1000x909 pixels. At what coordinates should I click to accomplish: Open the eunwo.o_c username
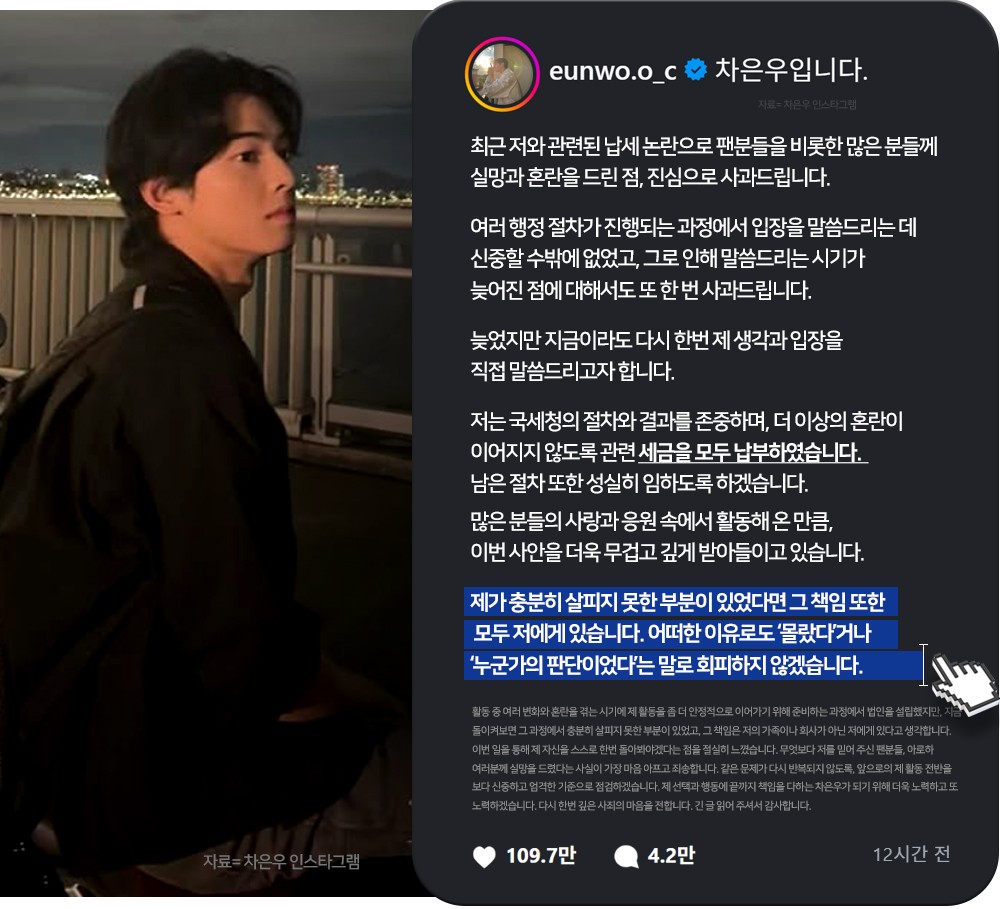pyautogui.click(x=612, y=71)
